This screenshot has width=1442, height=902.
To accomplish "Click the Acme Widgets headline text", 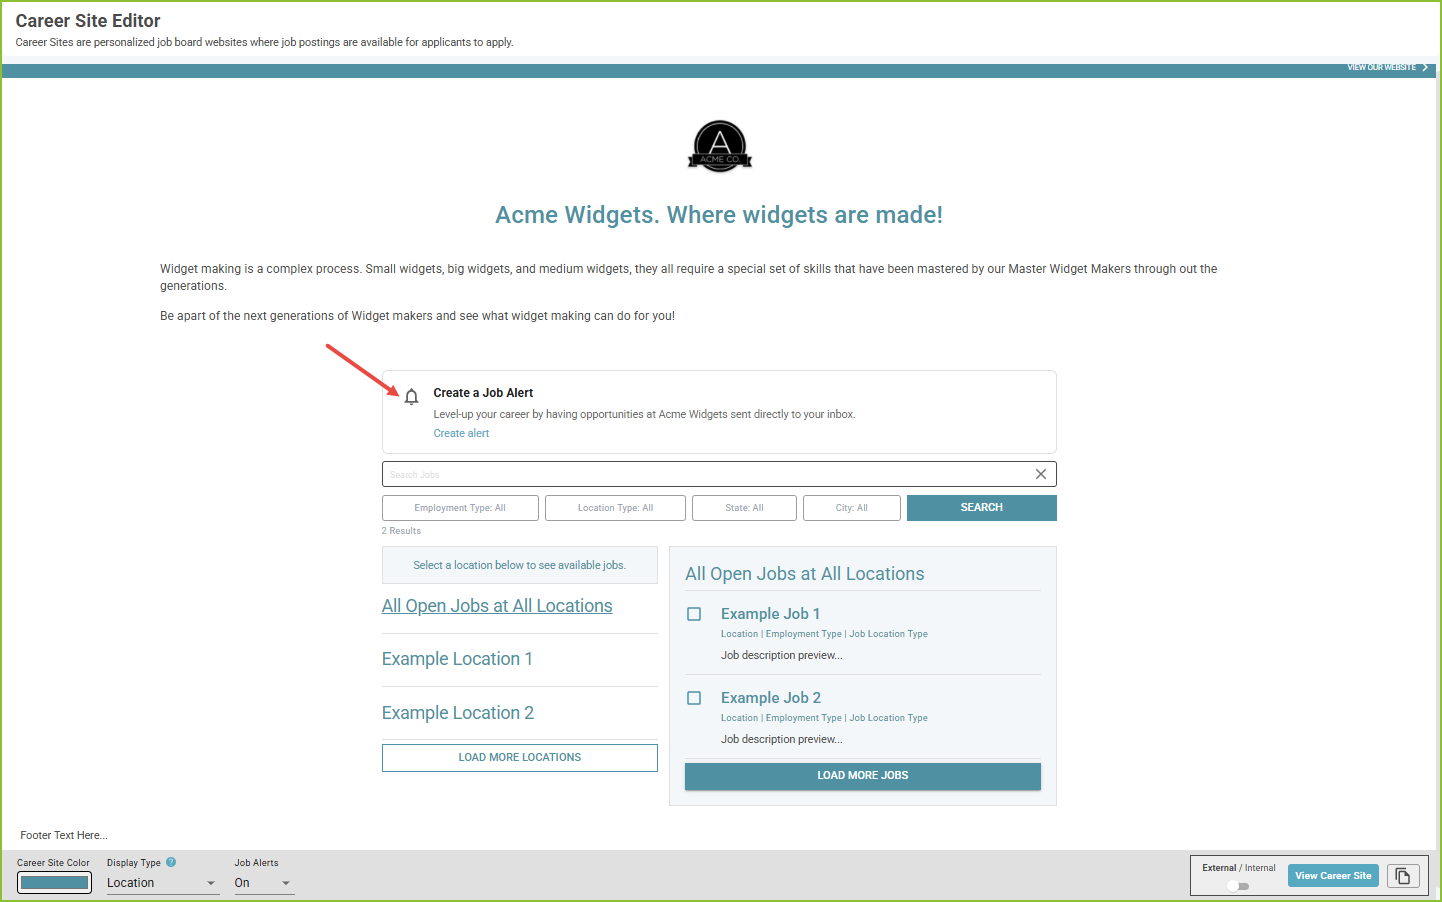I will (x=719, y=215).
